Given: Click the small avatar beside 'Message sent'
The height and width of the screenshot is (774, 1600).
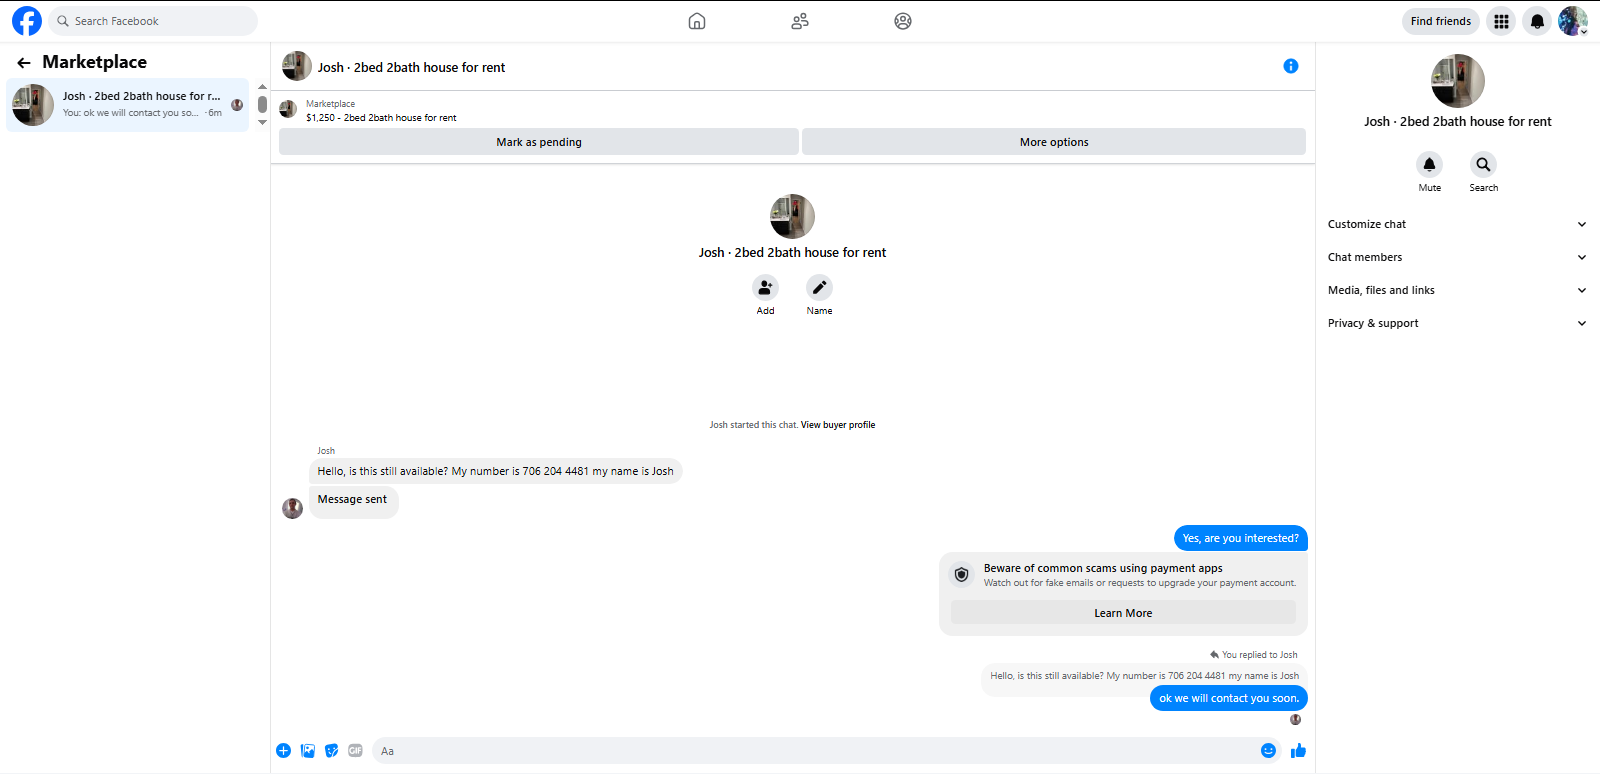Looking at the screenshot, I should click(x=292, y=508).
